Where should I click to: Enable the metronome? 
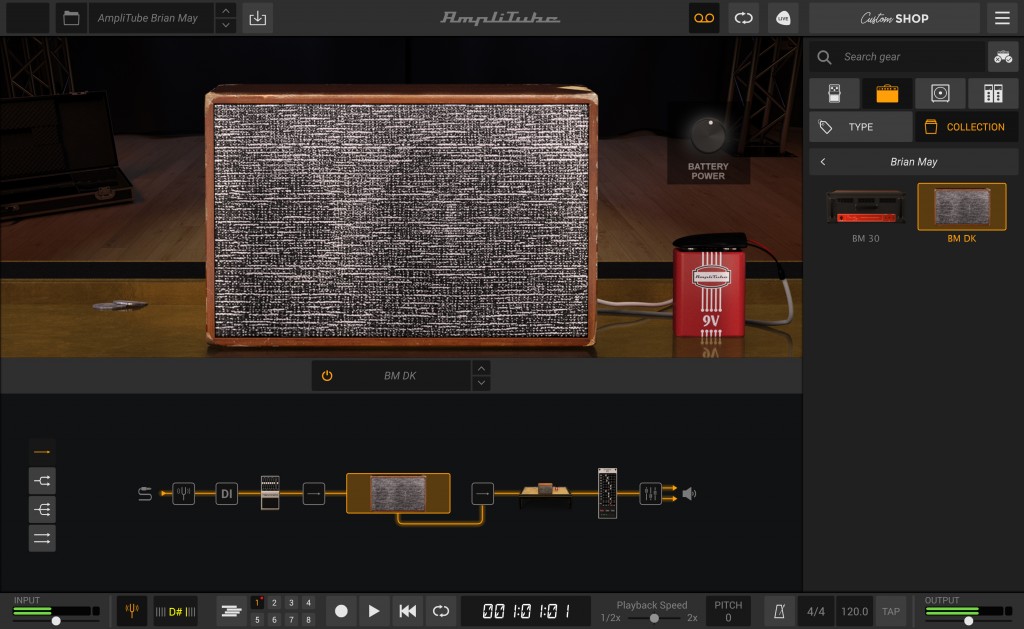click(x=778, y=611)
